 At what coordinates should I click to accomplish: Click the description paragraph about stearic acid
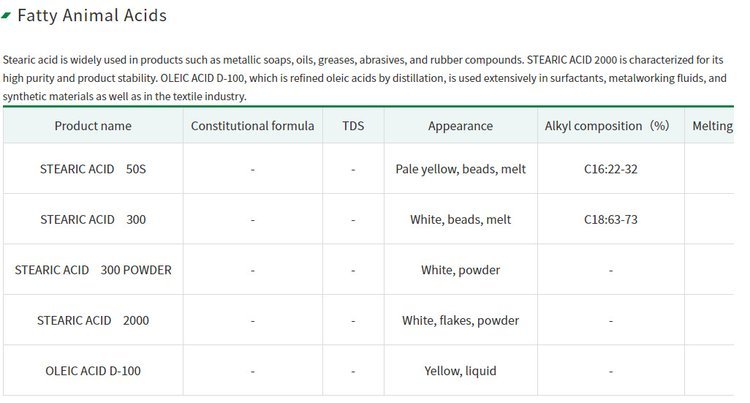(x=365, y=78)
